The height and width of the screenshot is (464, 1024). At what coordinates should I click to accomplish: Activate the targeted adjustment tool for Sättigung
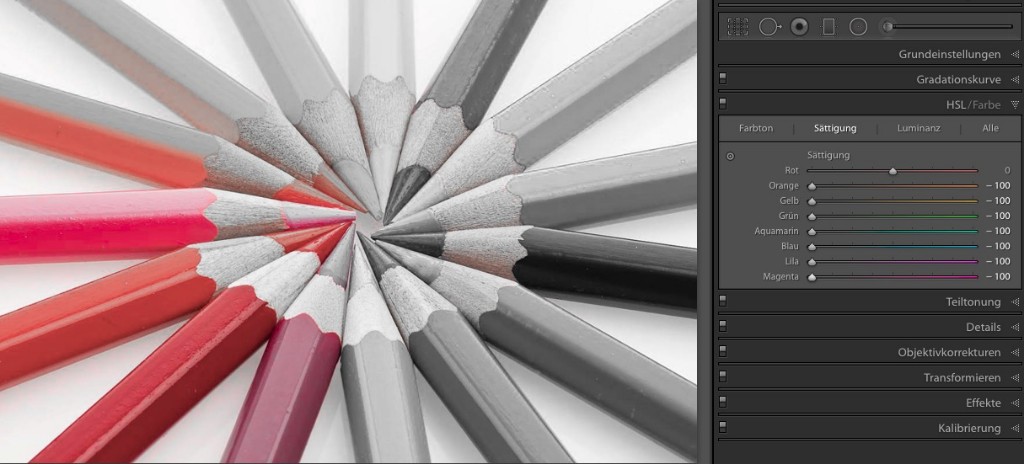tap(731, 156)
